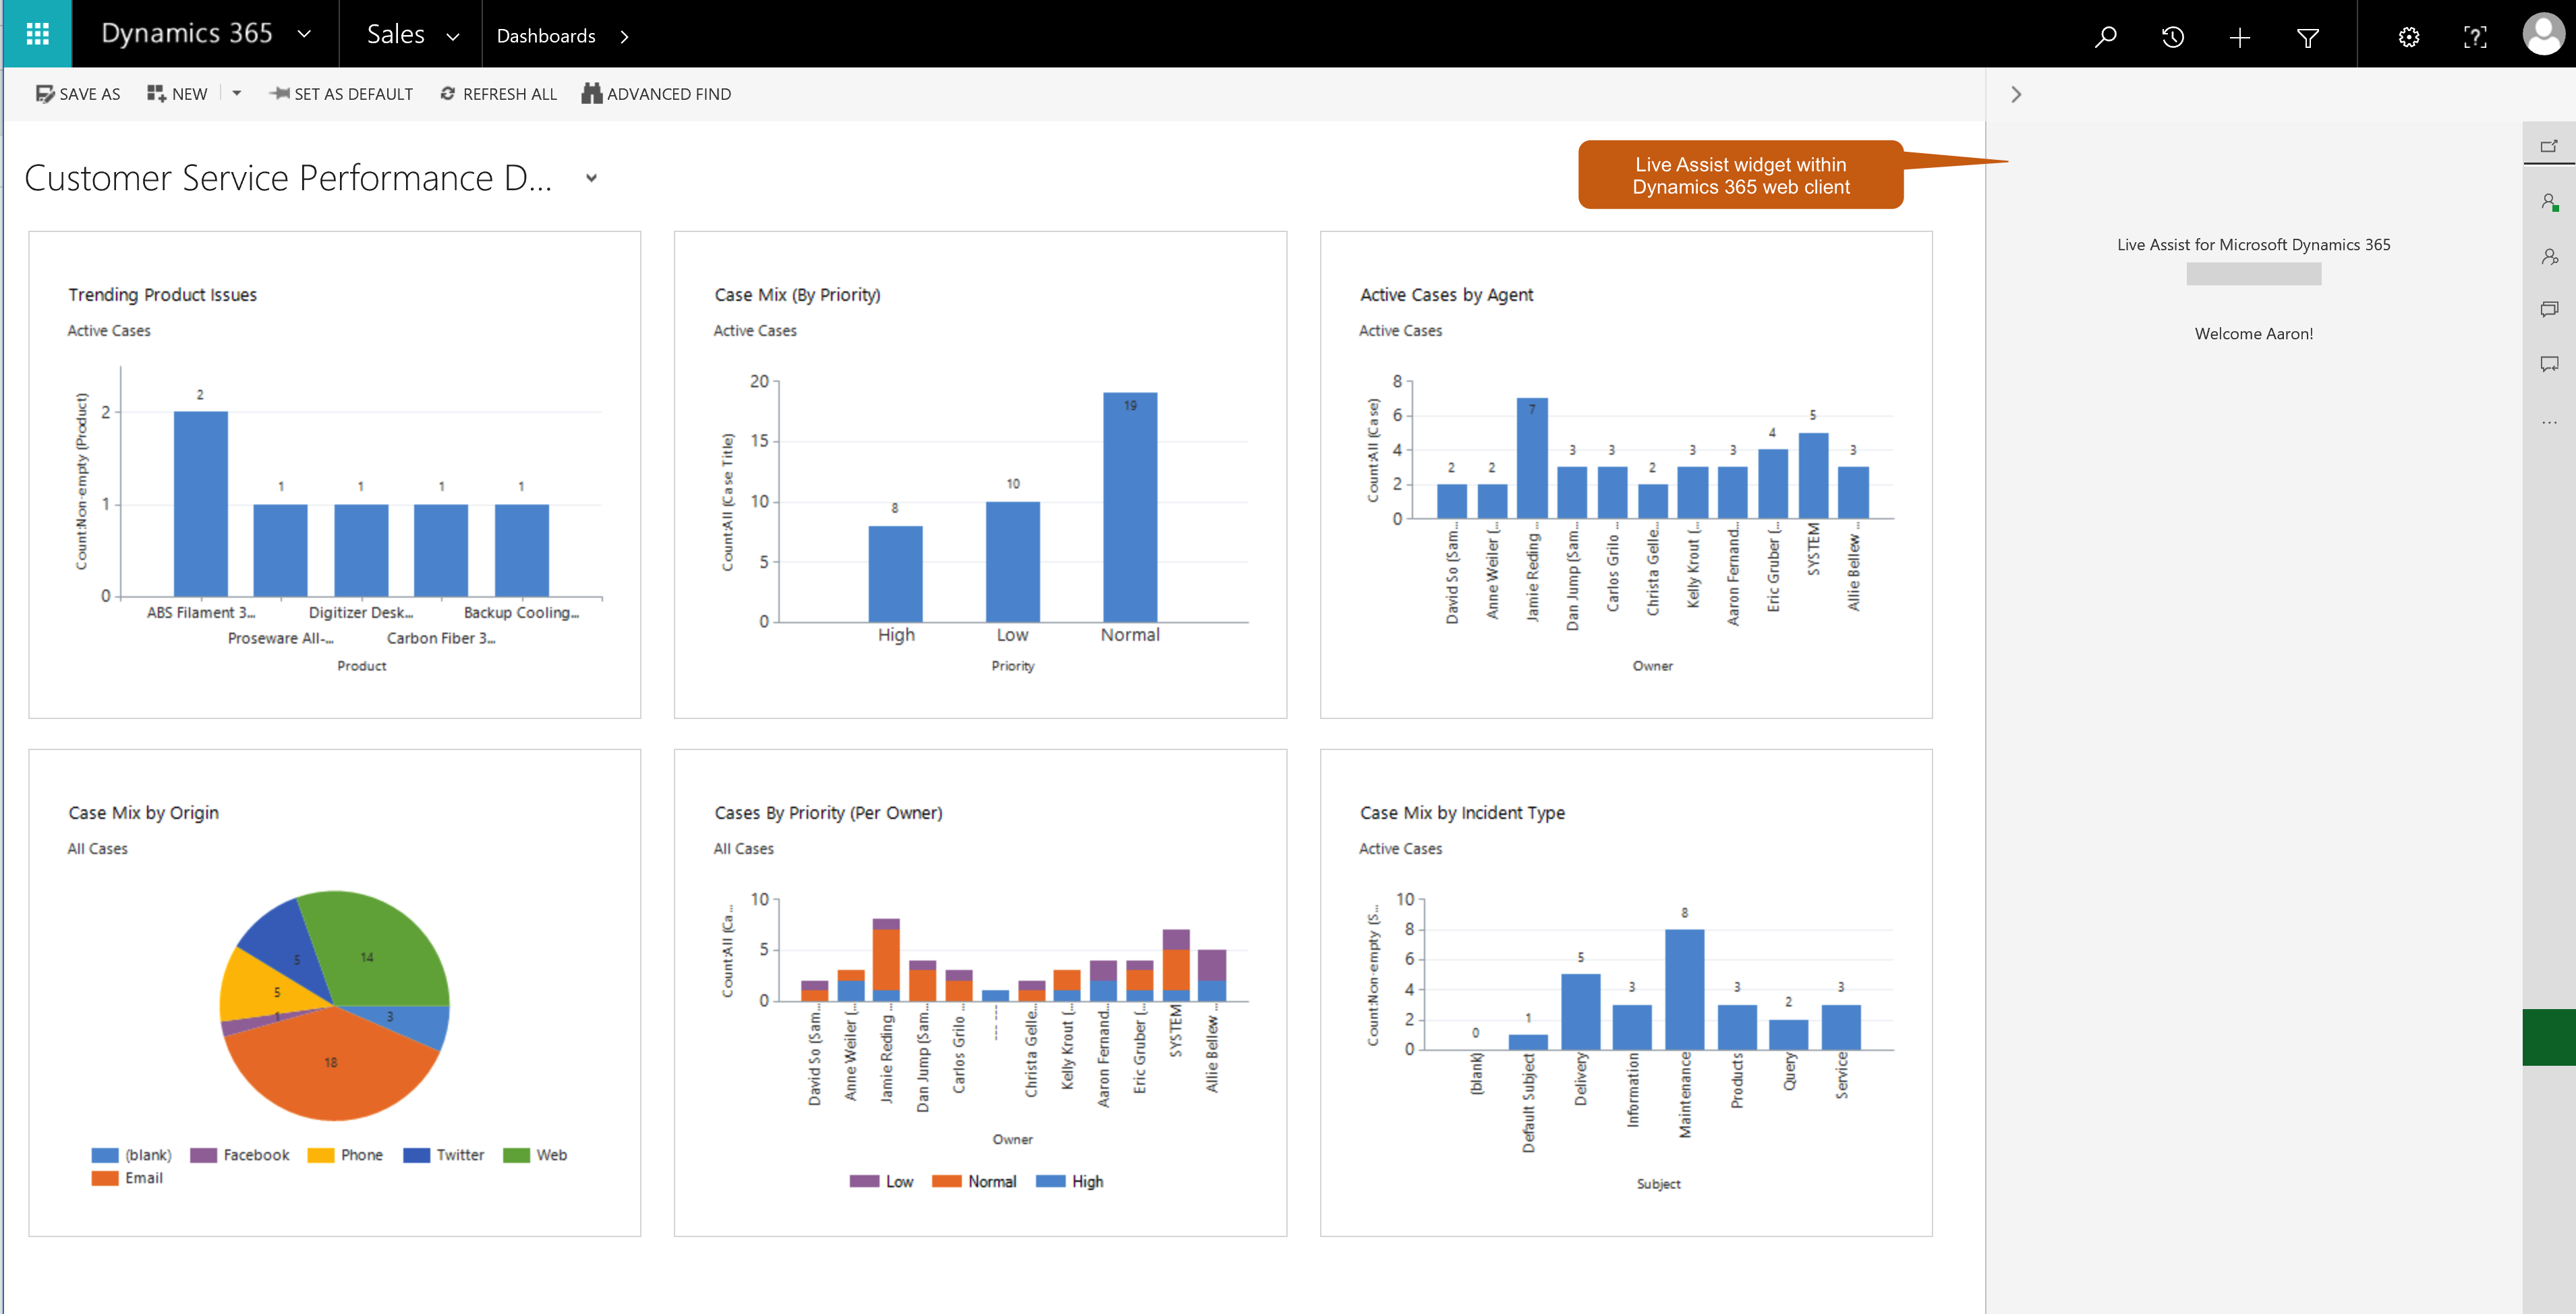This screenshot has width=2576, height=1314.
Task: Click the Case Mix by Incident Type title
Action: click(x=1462, y=813)
